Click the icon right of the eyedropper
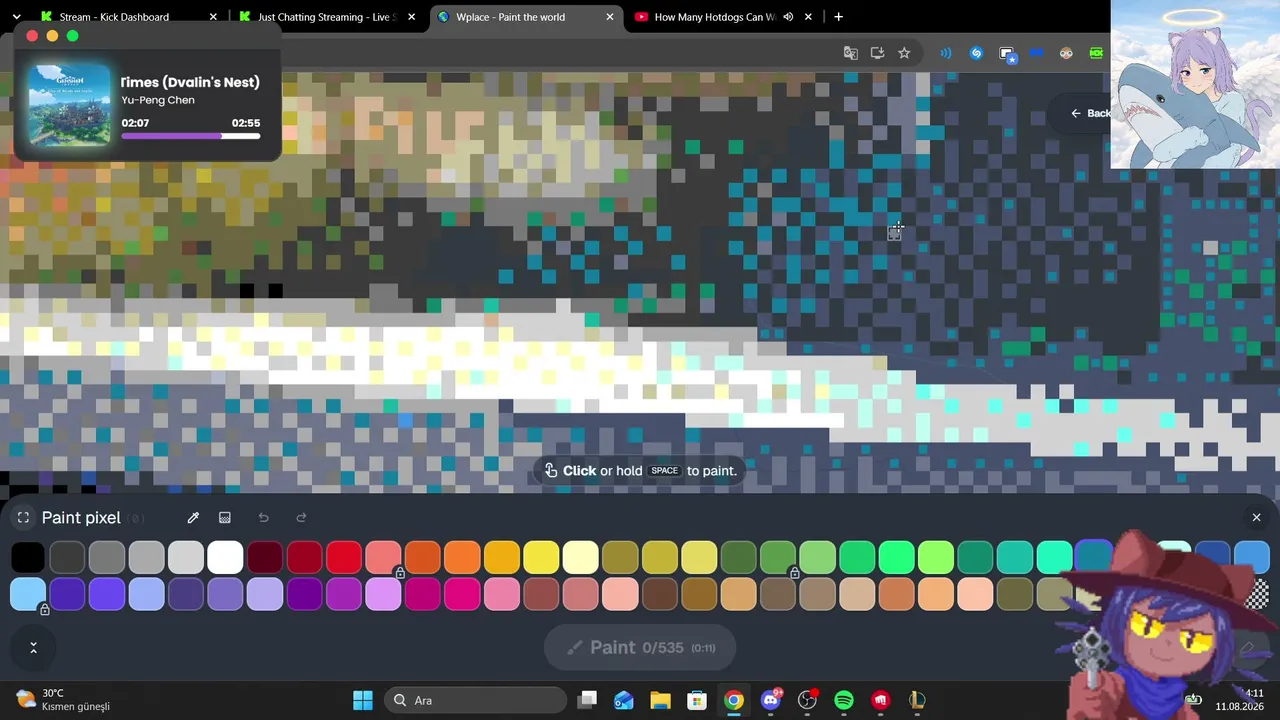This screenshot has width=1280, height=720. [x=225, y=517]
